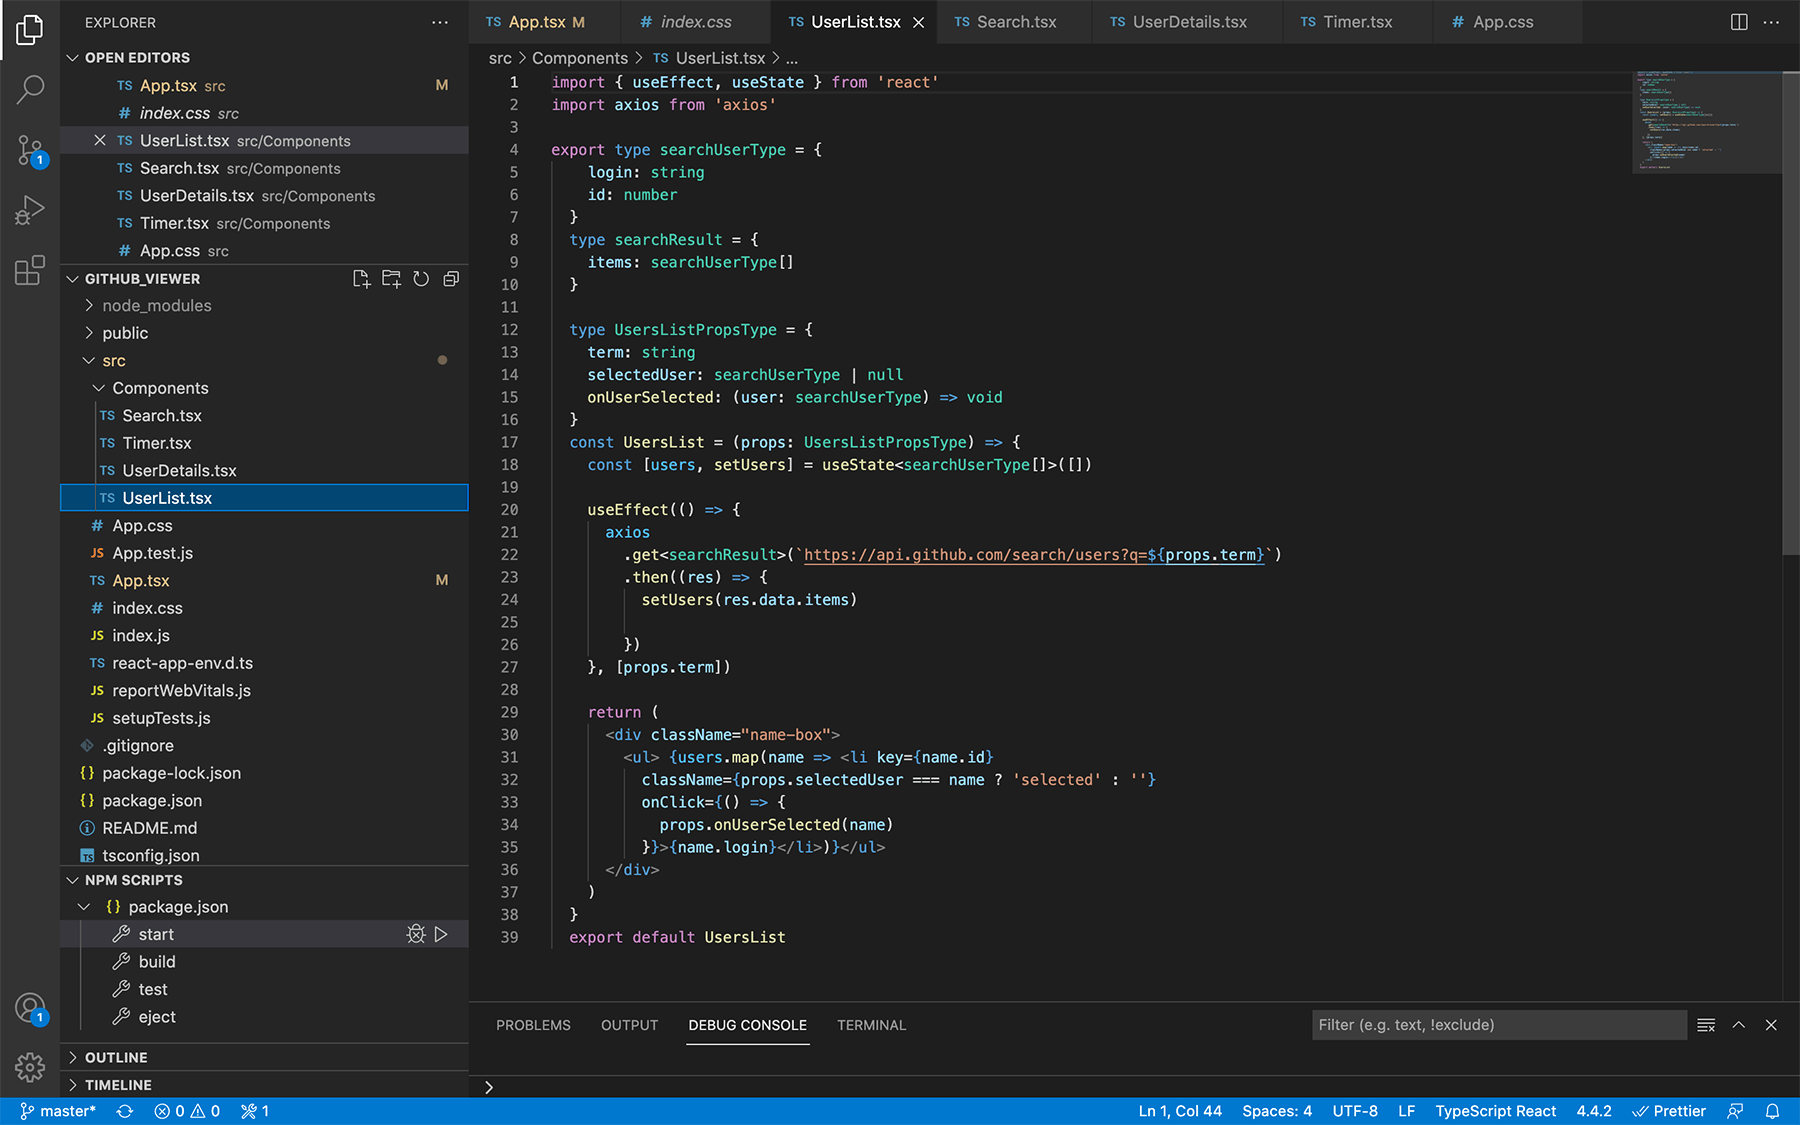Open the notifications bell in status bar
Screen dimensions: 1800x1125
point(1772,1111)
